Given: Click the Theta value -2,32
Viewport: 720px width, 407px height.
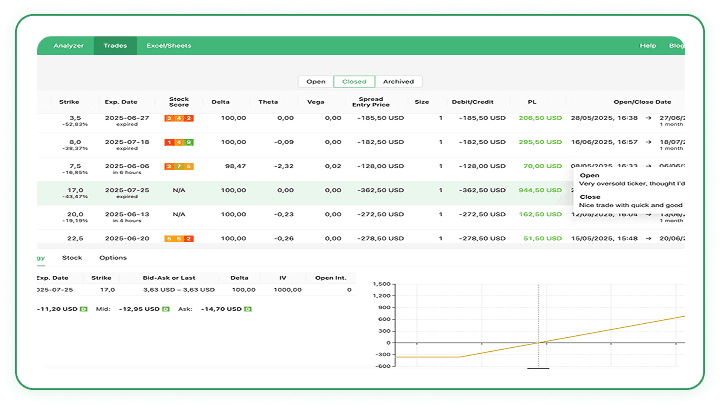Looking at the screenshot, I should click(x=284, y=166).
